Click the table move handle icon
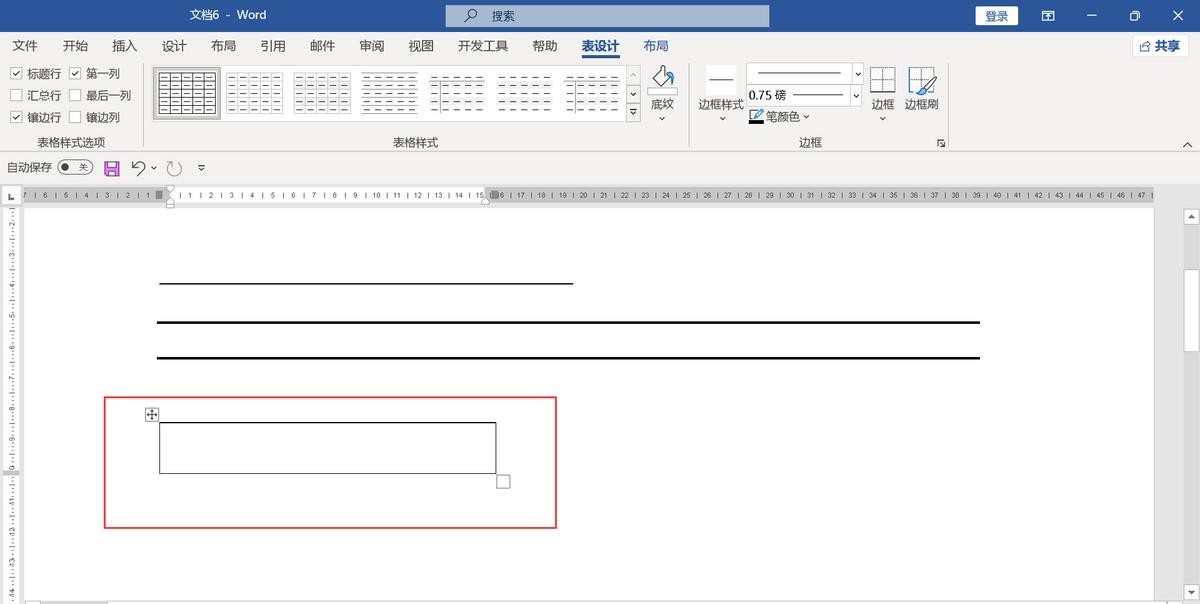This screenshot has width=1200, height=604. pyautogui.click(x=152, y=414)
